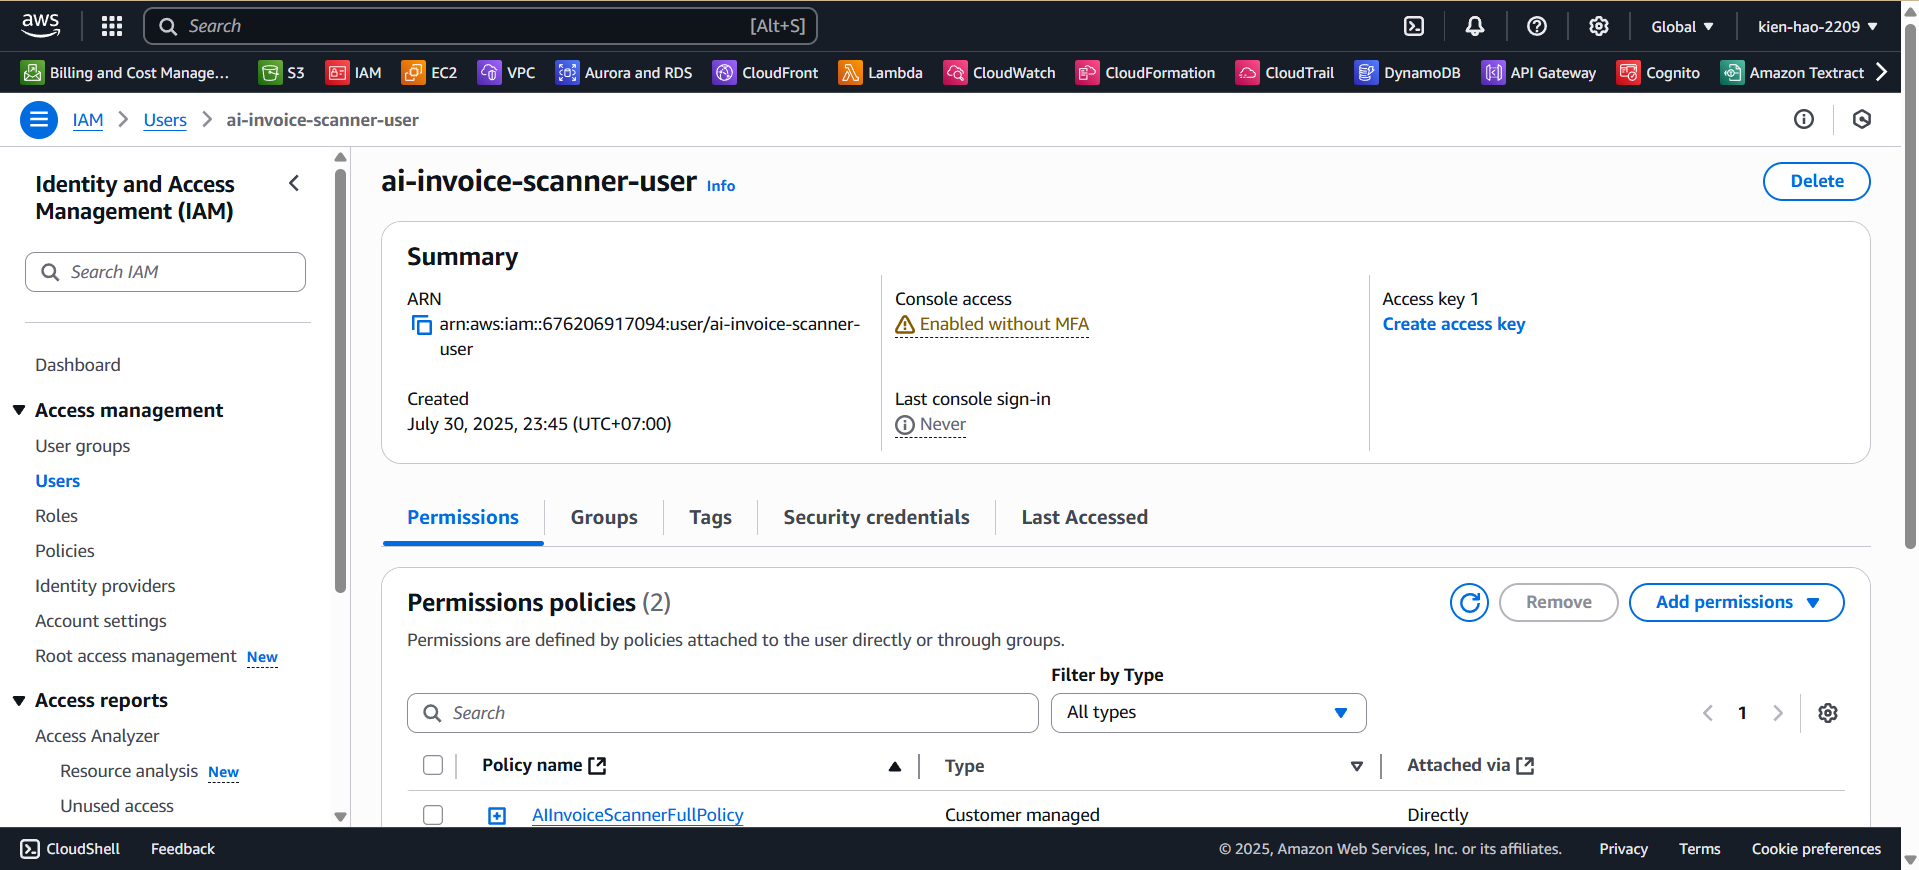Refresh the permissions policies list
Image resolution: width=1919 pixels, height=870 pixels.
click(x=1470, y=603)
